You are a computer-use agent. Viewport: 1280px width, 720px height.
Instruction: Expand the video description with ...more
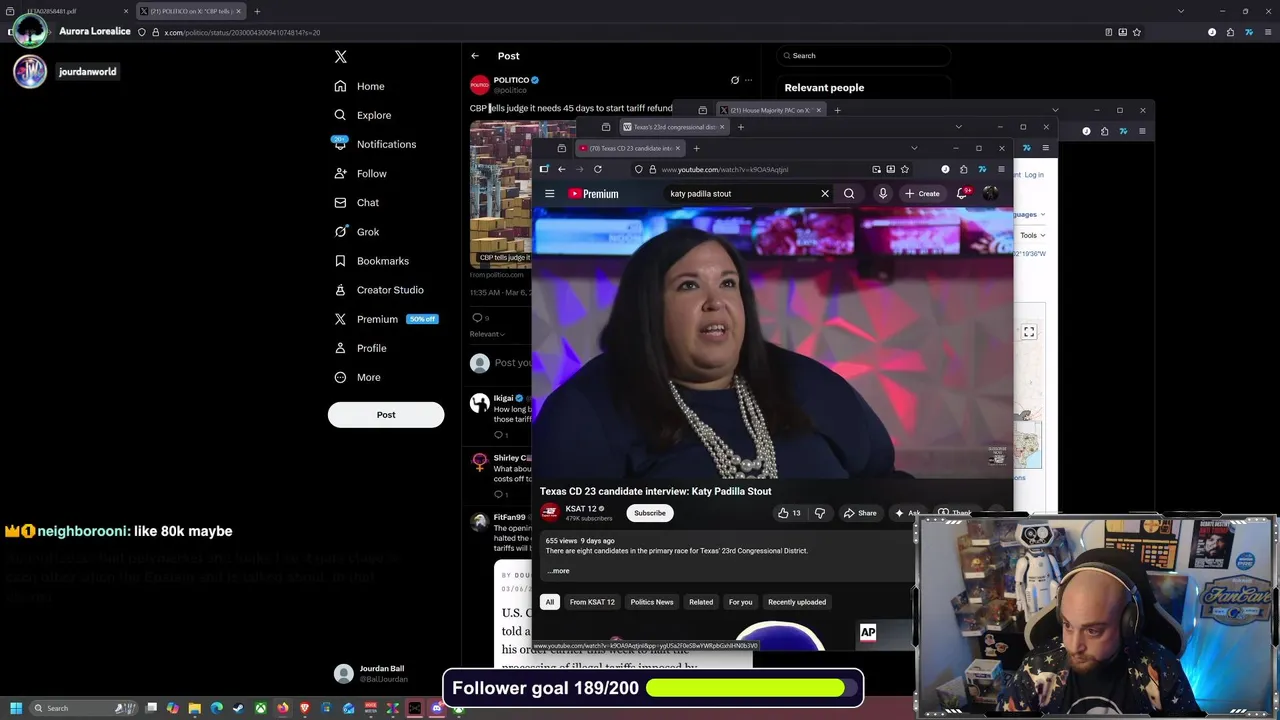coord(558,571)
